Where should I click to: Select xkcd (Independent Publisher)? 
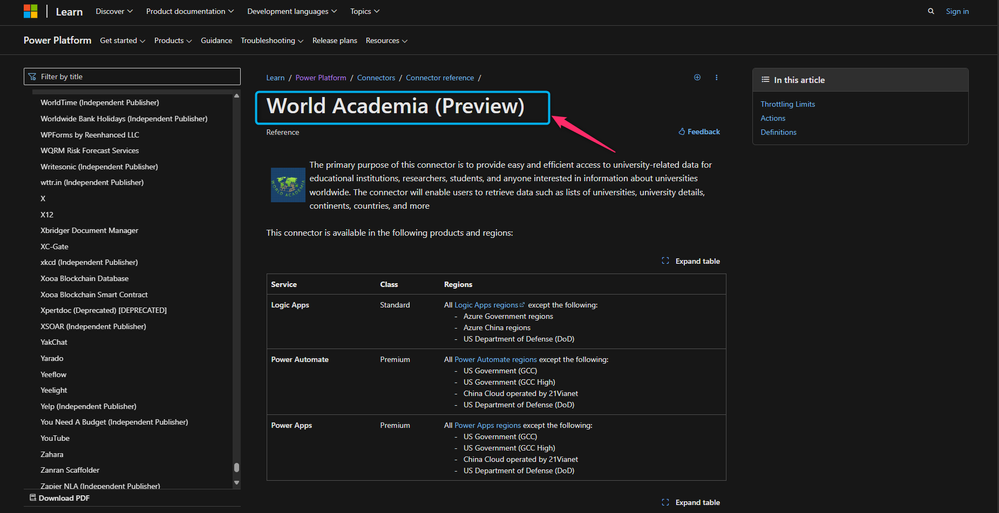tap(89, 263)
